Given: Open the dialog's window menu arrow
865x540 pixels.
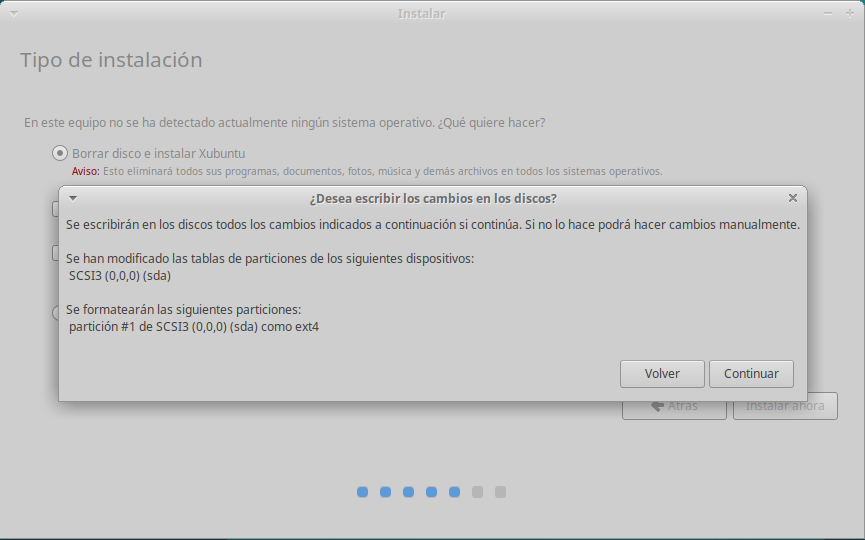Looking at the screenshot, I should coord(73,198).
